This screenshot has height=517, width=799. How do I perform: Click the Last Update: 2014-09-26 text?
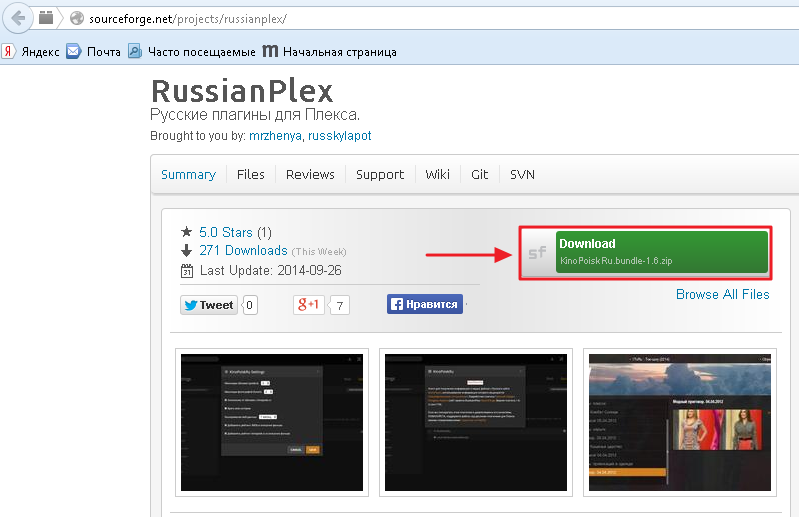click(x=271, y=270)
